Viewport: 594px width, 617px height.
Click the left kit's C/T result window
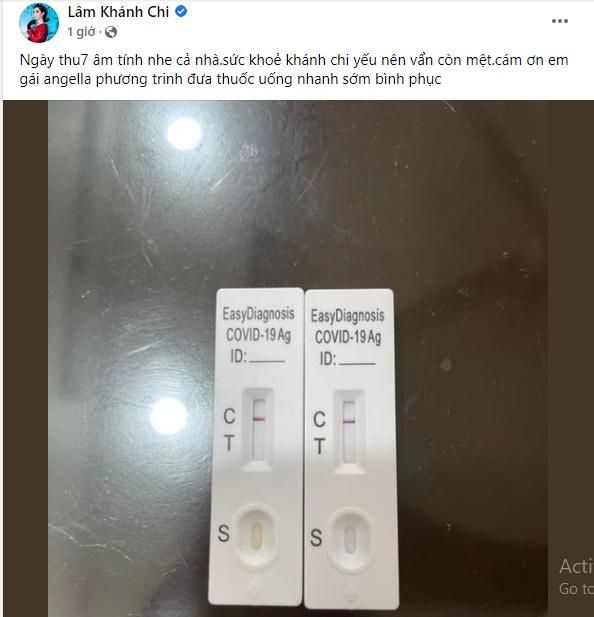[258, 429]
